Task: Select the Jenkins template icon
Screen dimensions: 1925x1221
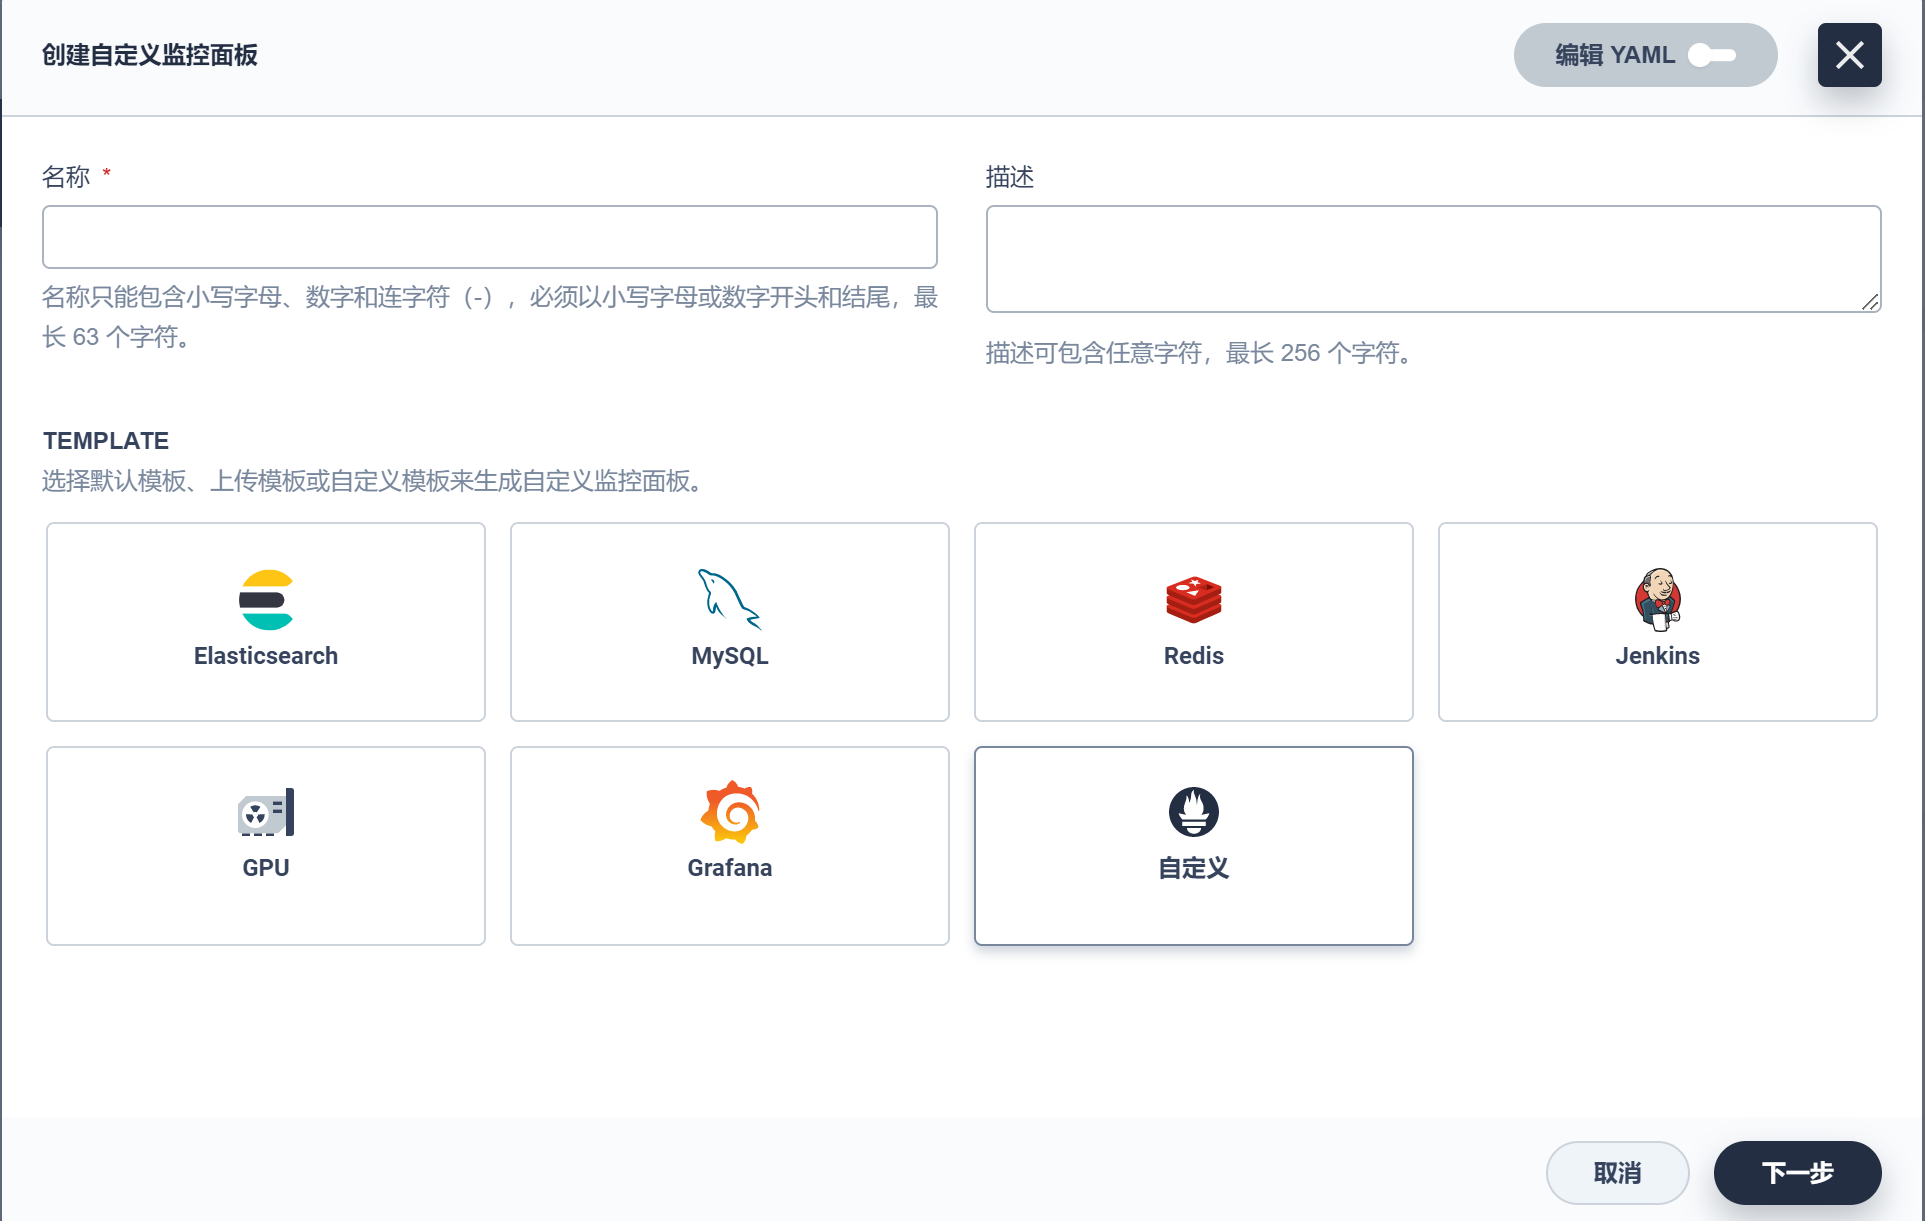Action: coord(1658,600)
